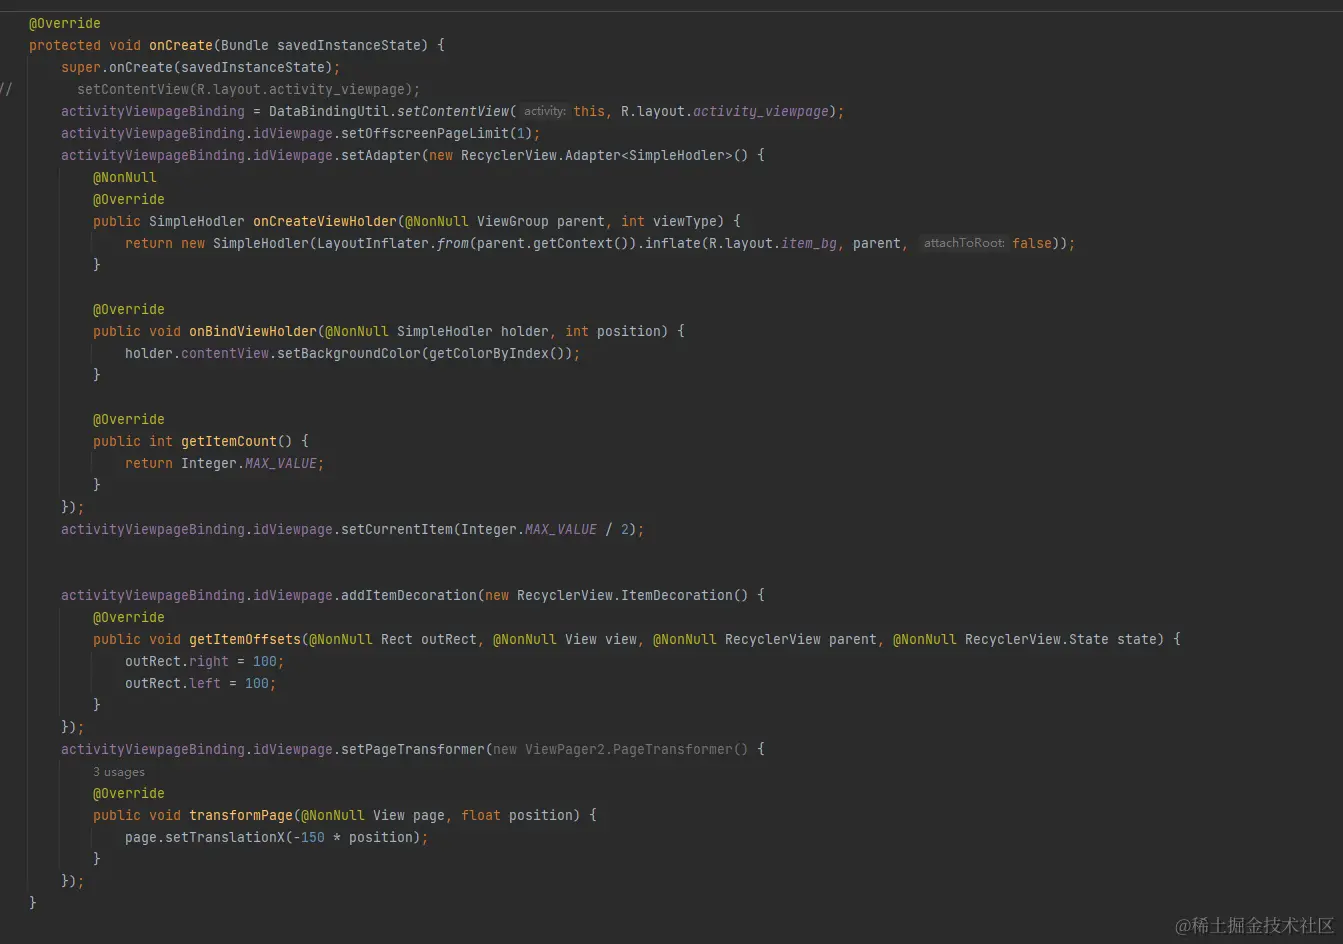Click the item_bg layout reference
The width and height of the screenshot is (1343, 944).
point(809,243)
